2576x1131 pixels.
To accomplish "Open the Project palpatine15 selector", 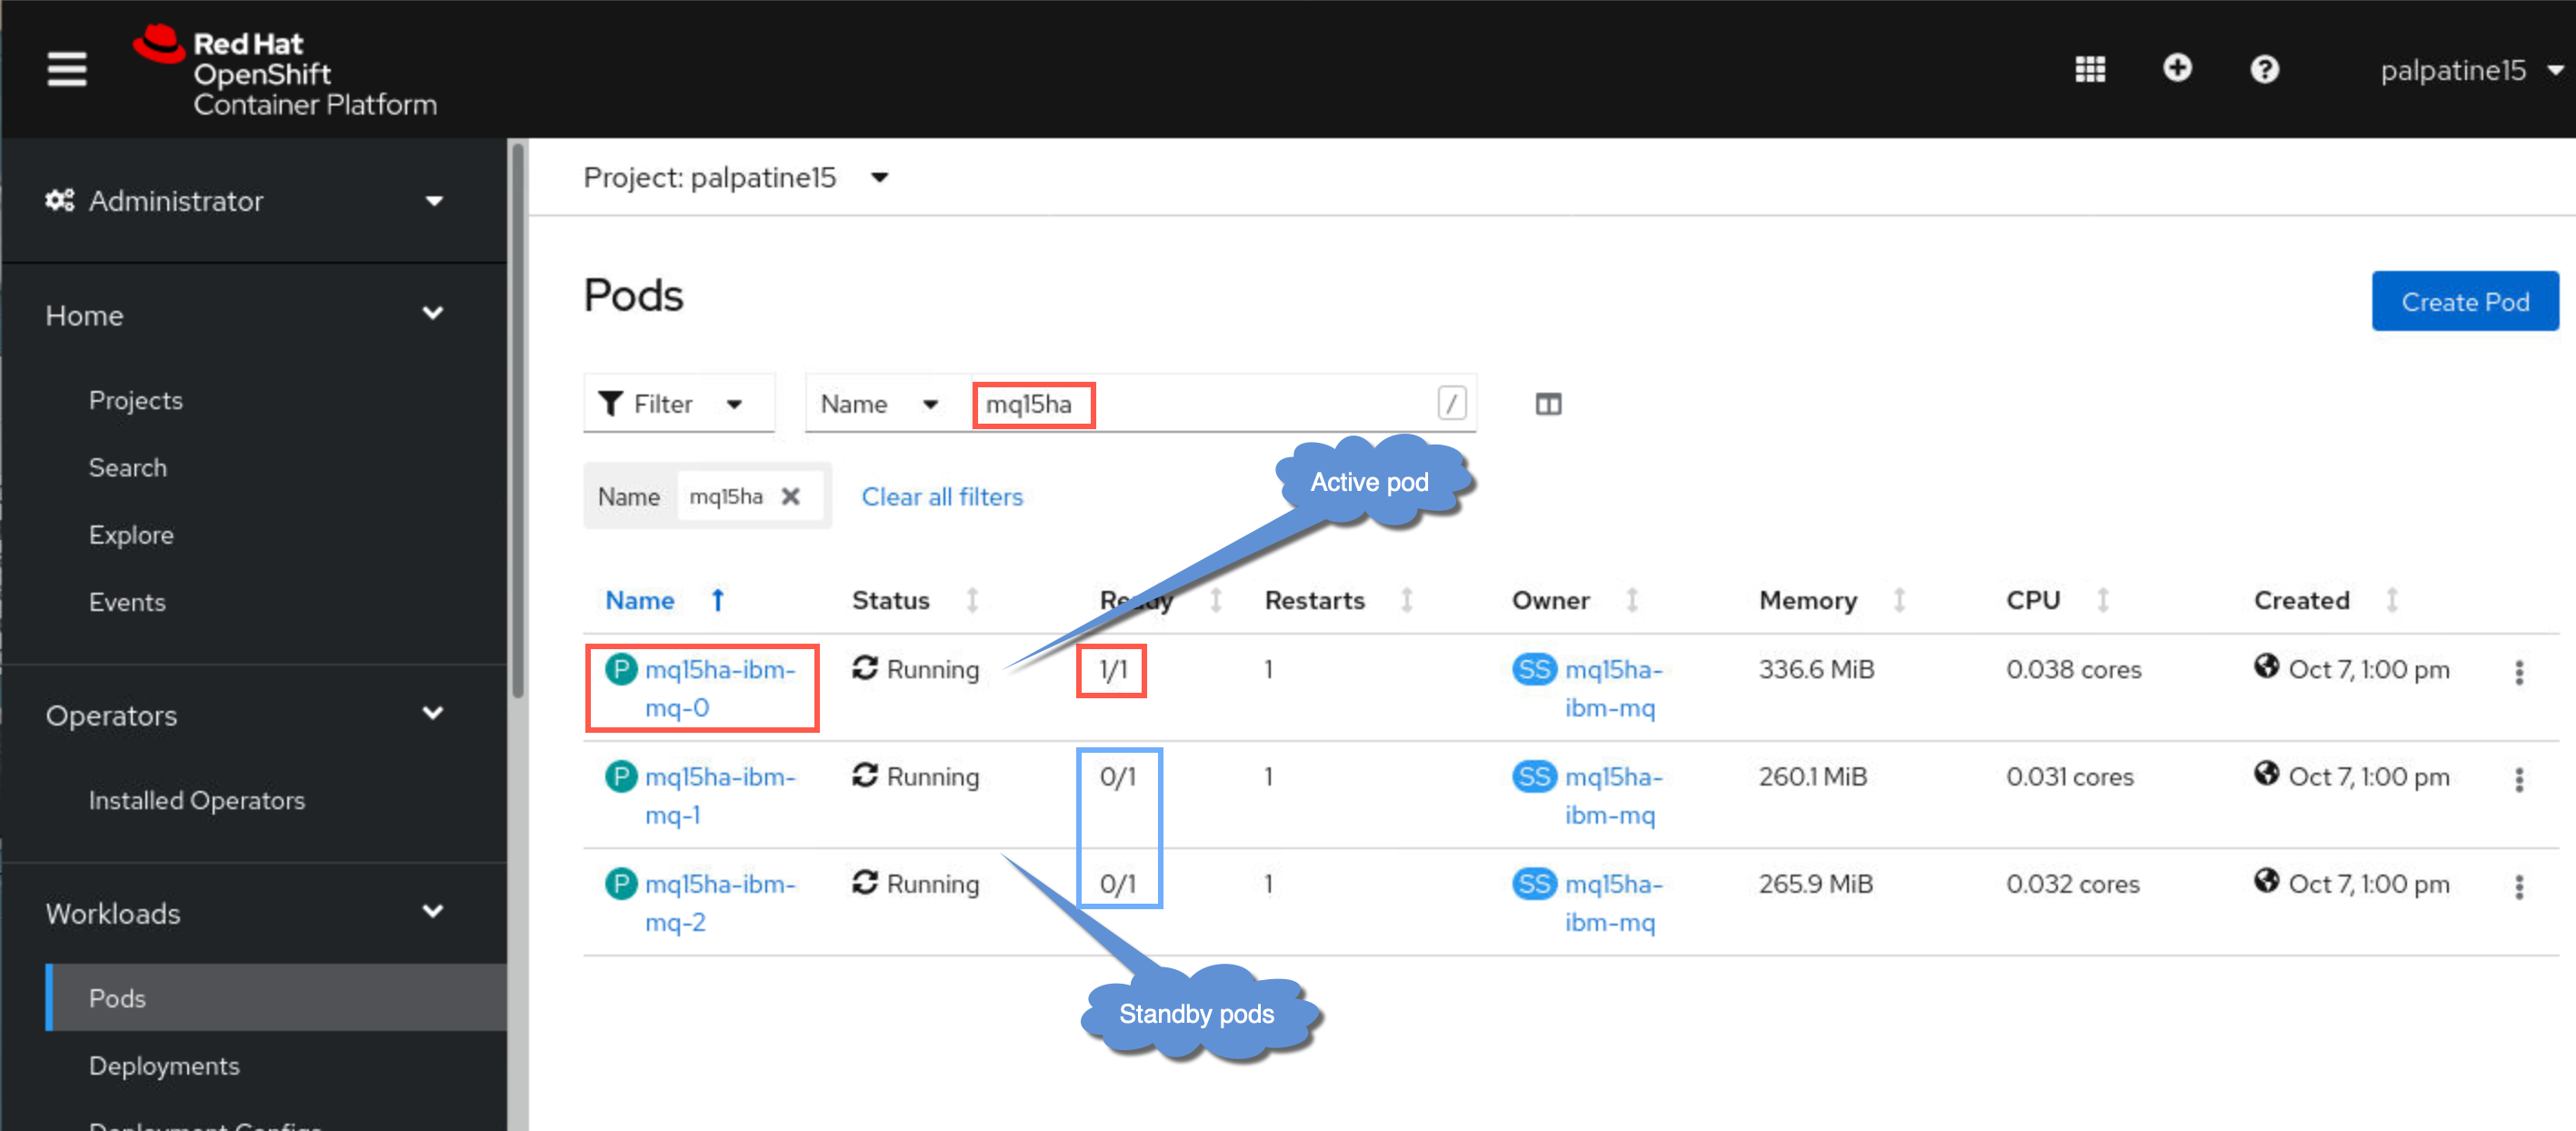I will click(736, 178).
